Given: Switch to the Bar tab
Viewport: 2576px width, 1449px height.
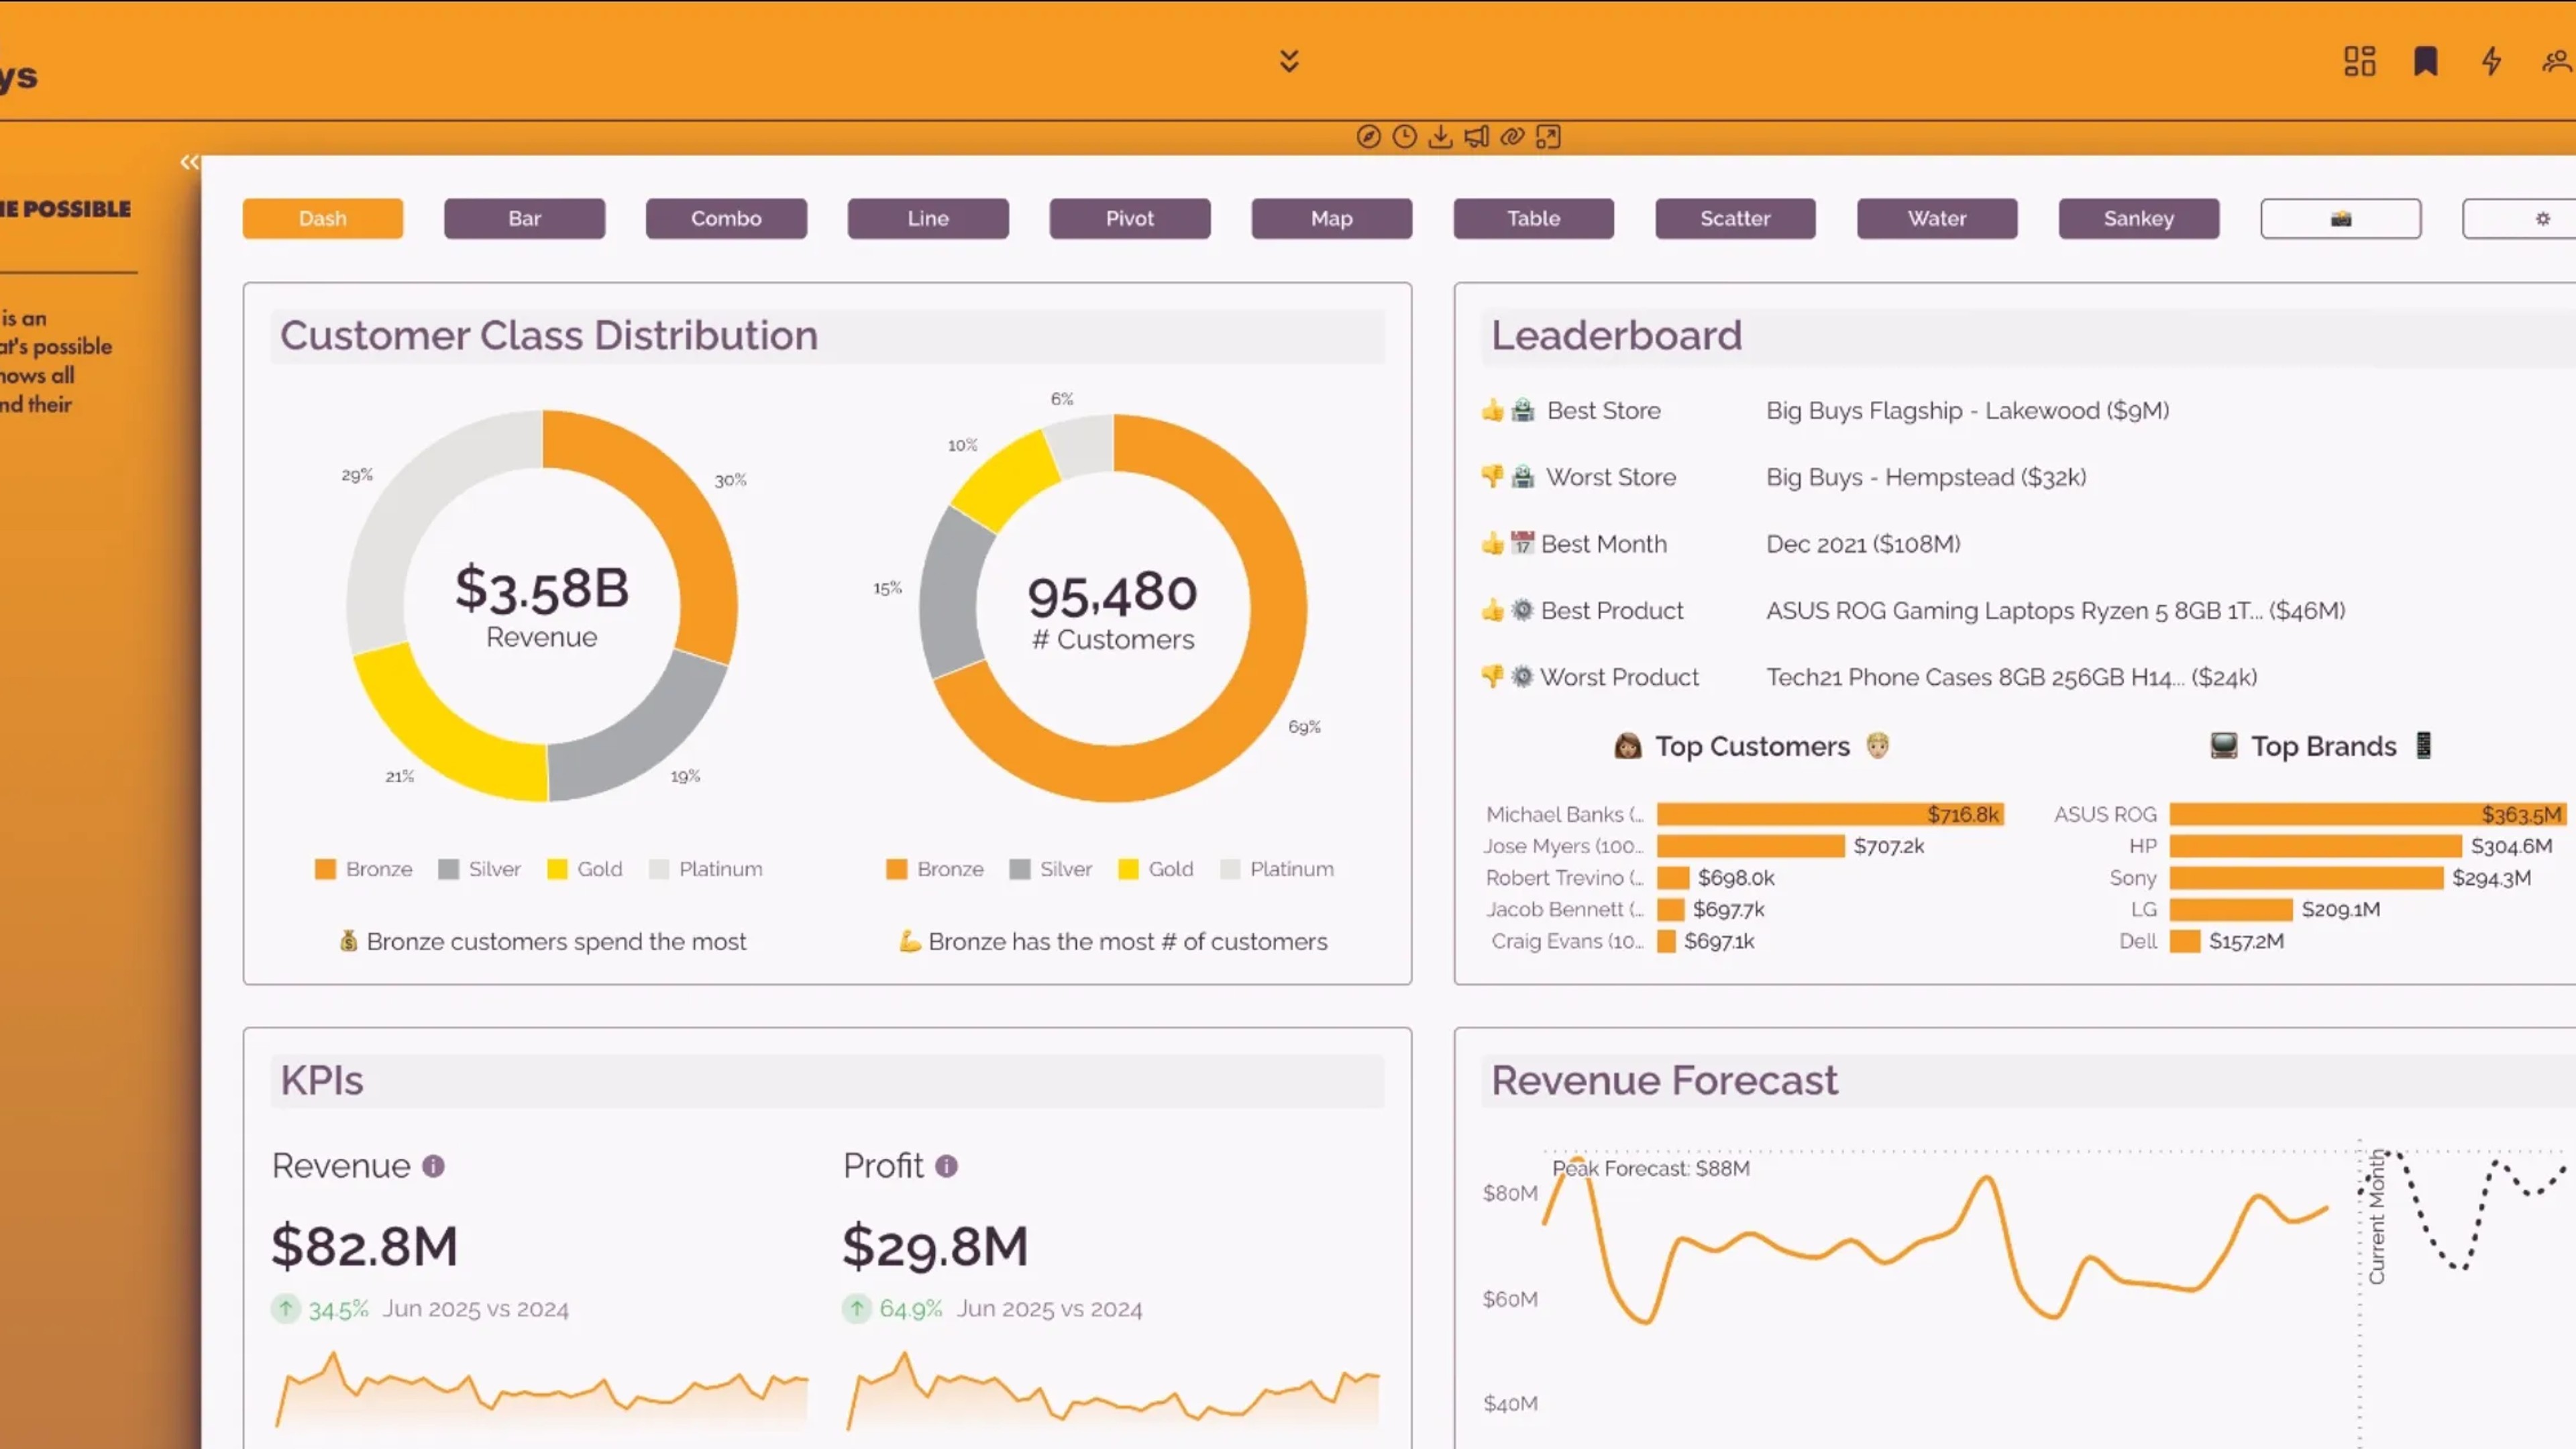Looking at the screenshot, I should click(x=525, y=218).
